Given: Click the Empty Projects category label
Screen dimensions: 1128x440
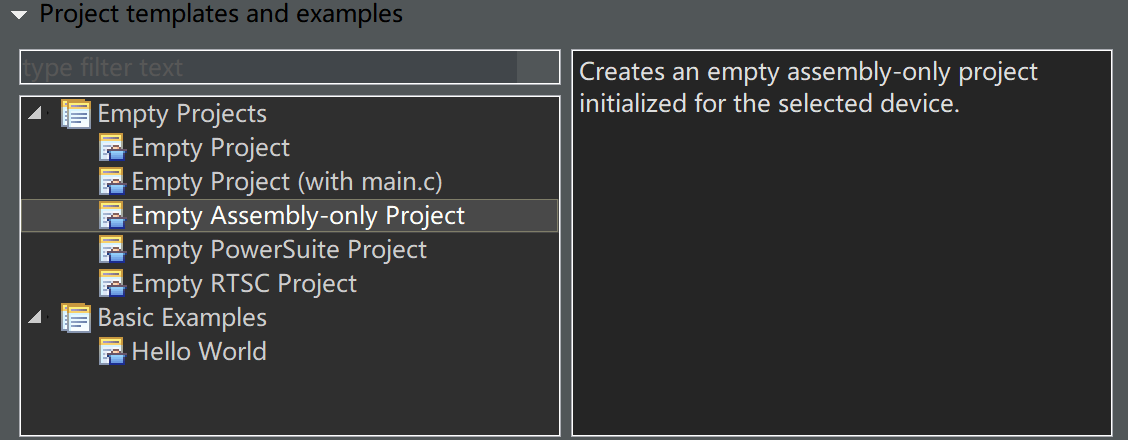Looking at the screenshot, I should coord(182,114).
